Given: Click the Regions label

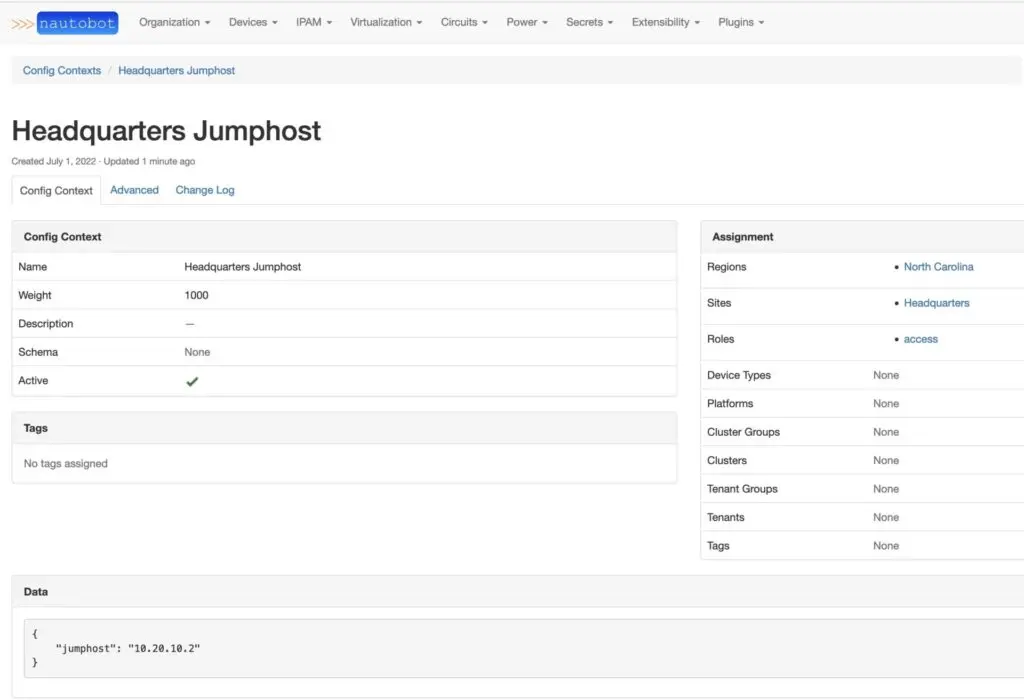Looking at the screenshot, I should (x=726, y=266).
